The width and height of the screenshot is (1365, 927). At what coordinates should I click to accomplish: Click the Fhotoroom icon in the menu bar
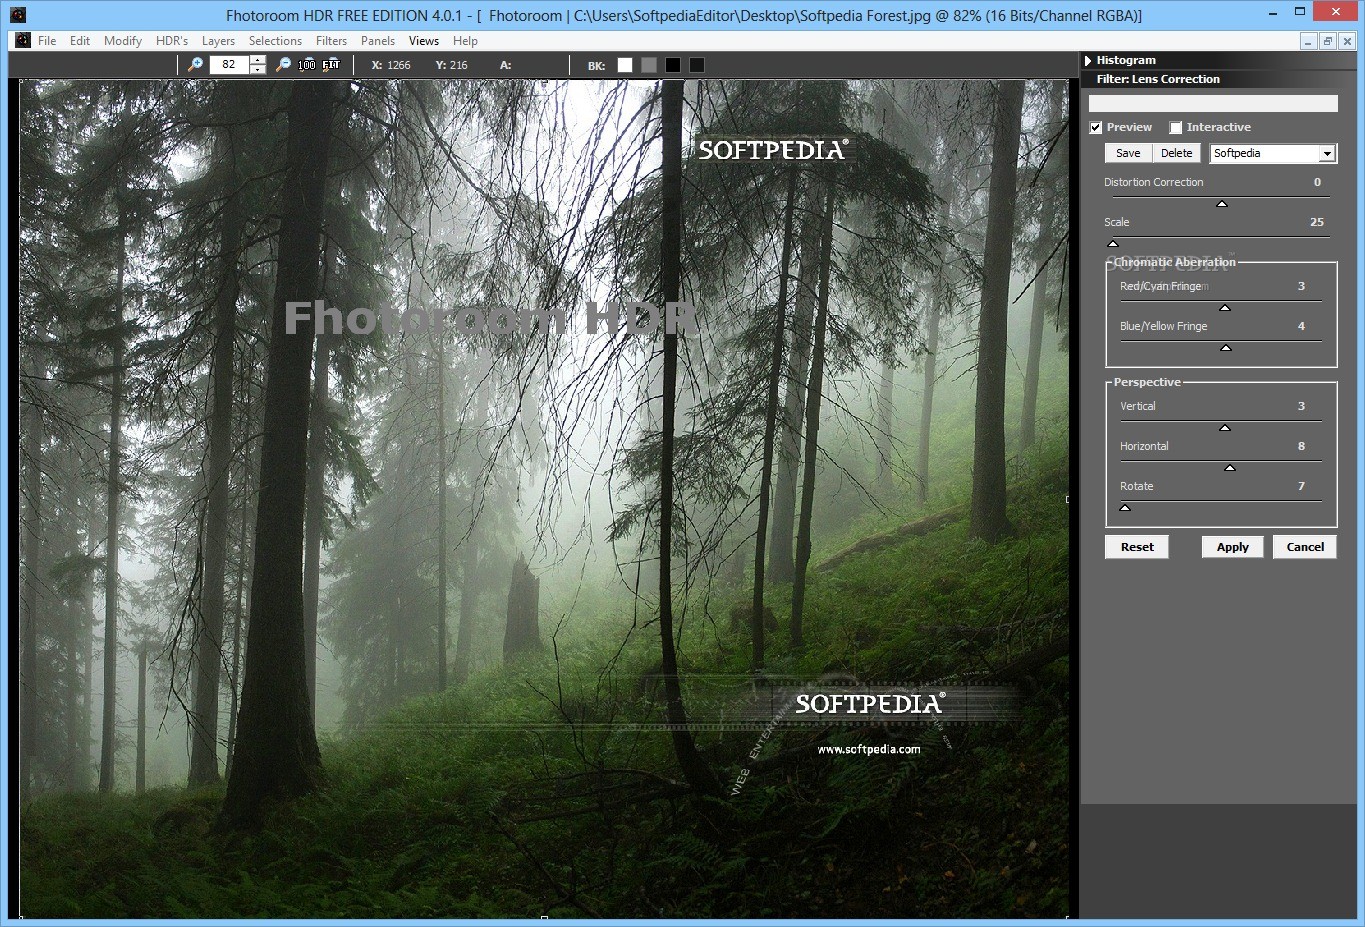coord(23,41)
